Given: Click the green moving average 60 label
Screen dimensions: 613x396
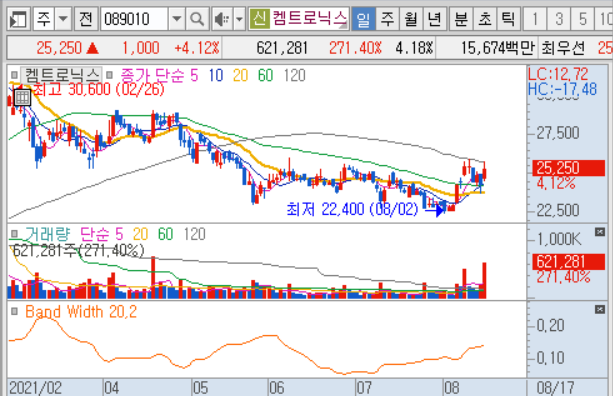Looking at the screenshot, I should (x=265, y=75).
